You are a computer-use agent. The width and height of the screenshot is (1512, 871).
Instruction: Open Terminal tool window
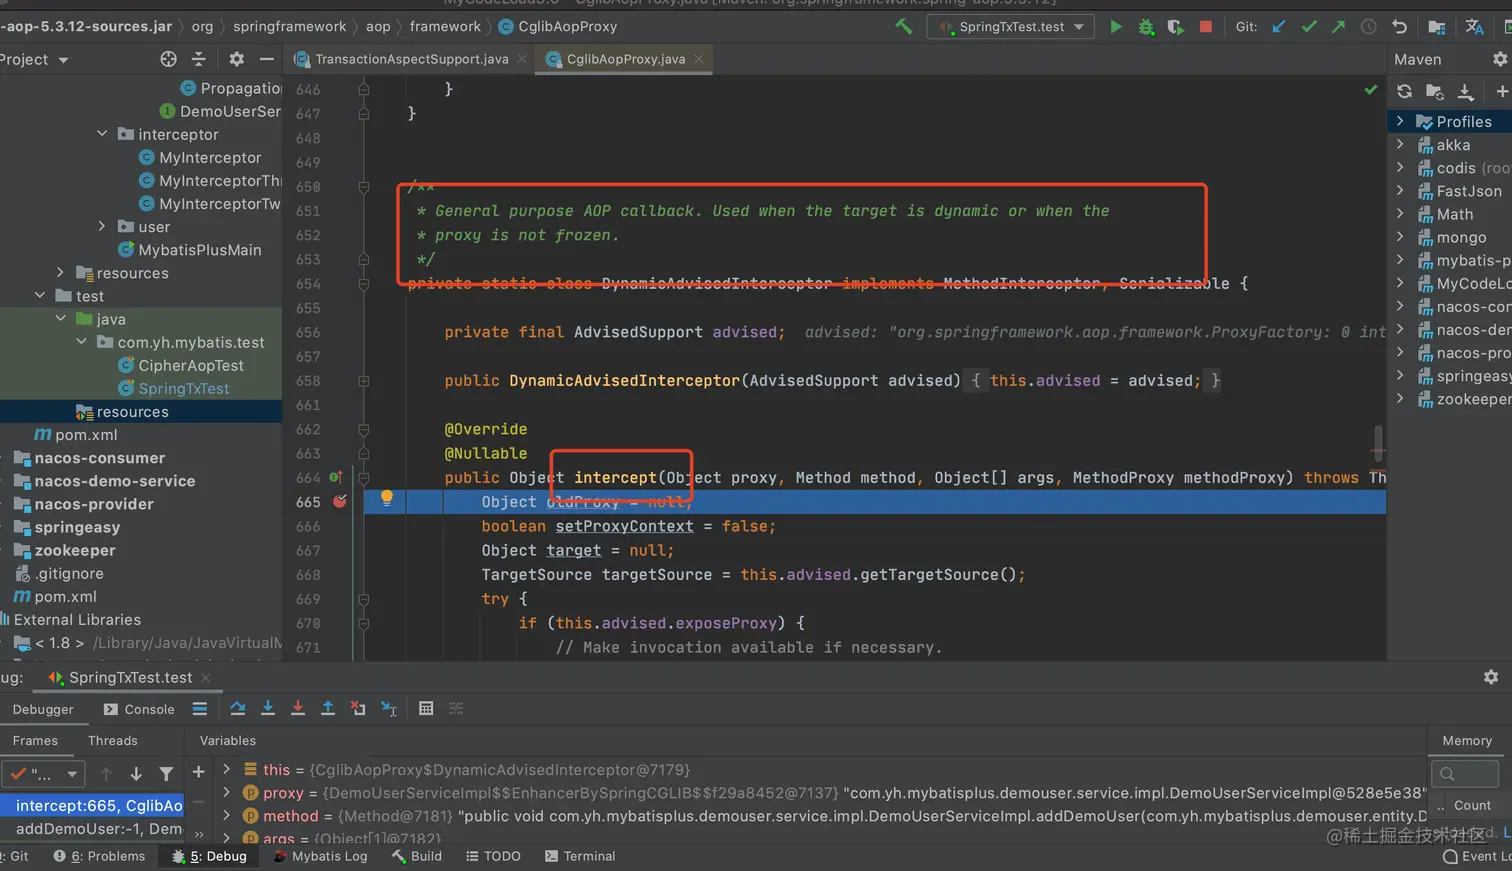[580, 856]
